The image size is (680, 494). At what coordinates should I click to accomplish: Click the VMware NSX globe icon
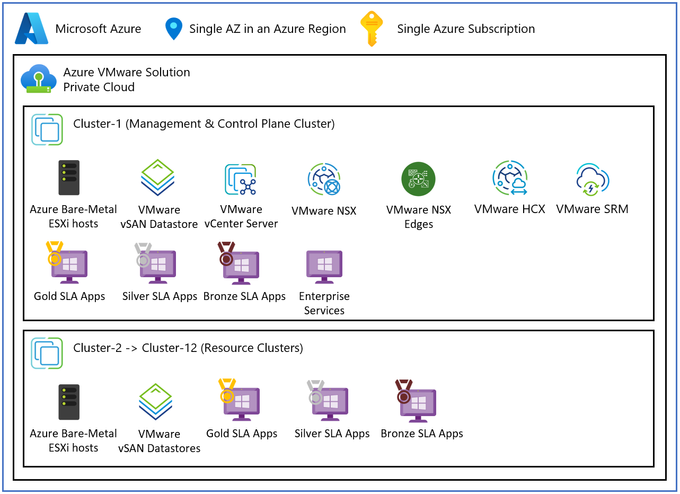tap(324, 179)
